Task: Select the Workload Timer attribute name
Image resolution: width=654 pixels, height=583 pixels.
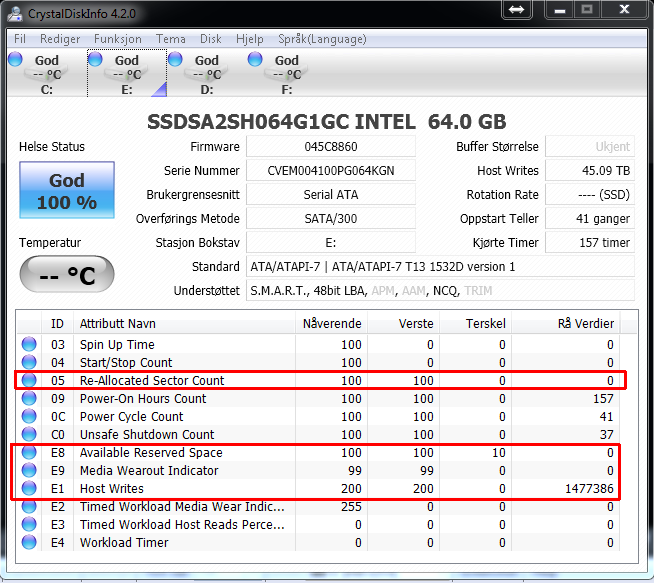Action: 124,542
